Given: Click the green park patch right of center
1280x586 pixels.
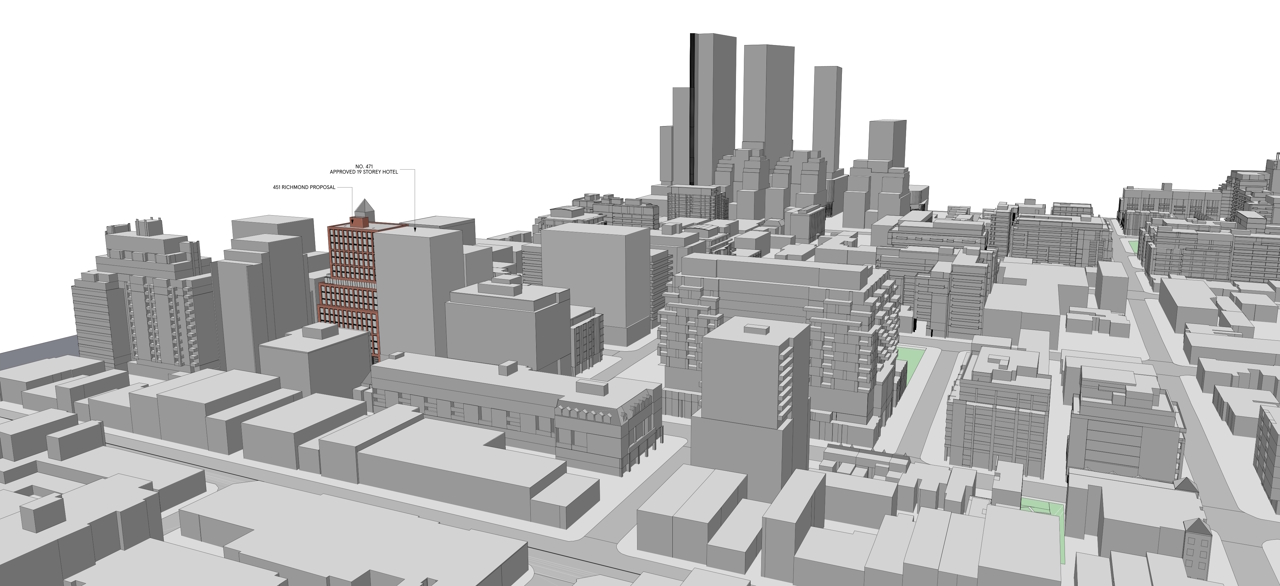Looking at the screenshot, I should [x=910, y=365].
